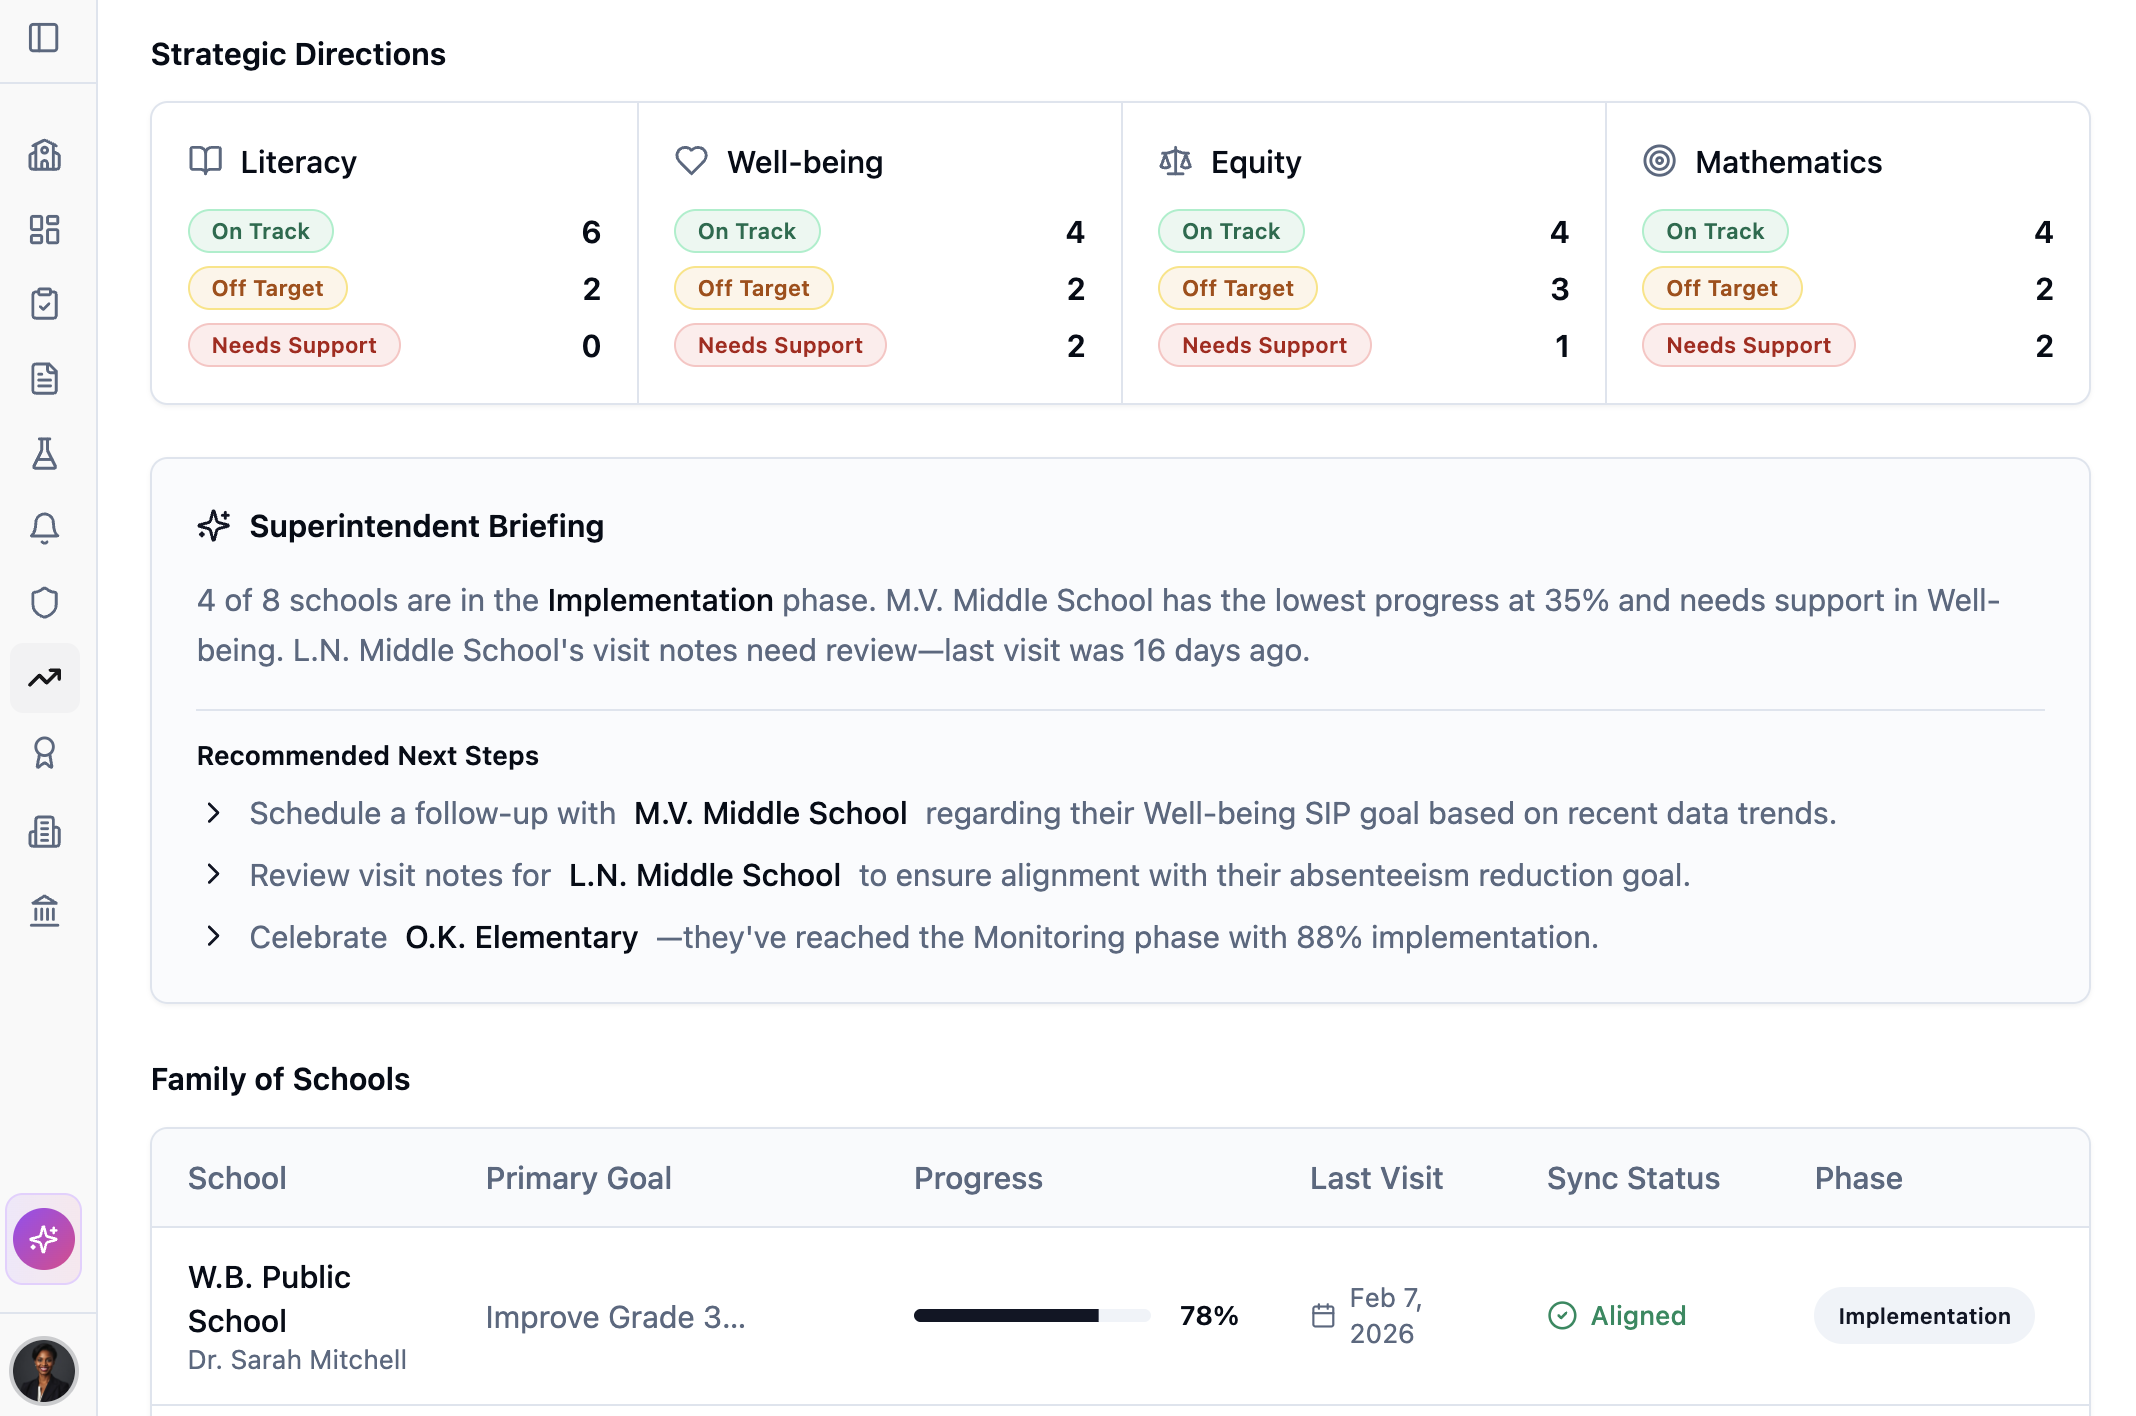The width and height of the screenshot is (2136, 1416).
Task: Expand the L.N. Middle School review step
Action: click(x=213, y=875)
